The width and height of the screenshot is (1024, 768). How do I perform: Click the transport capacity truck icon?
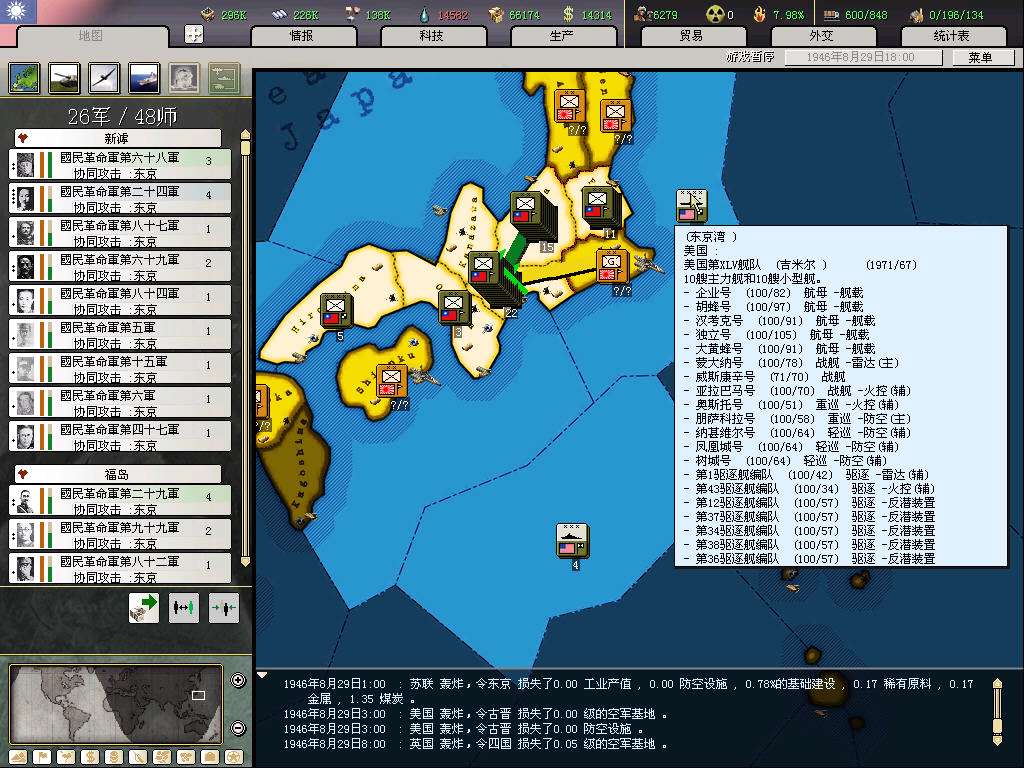point(831,14)
